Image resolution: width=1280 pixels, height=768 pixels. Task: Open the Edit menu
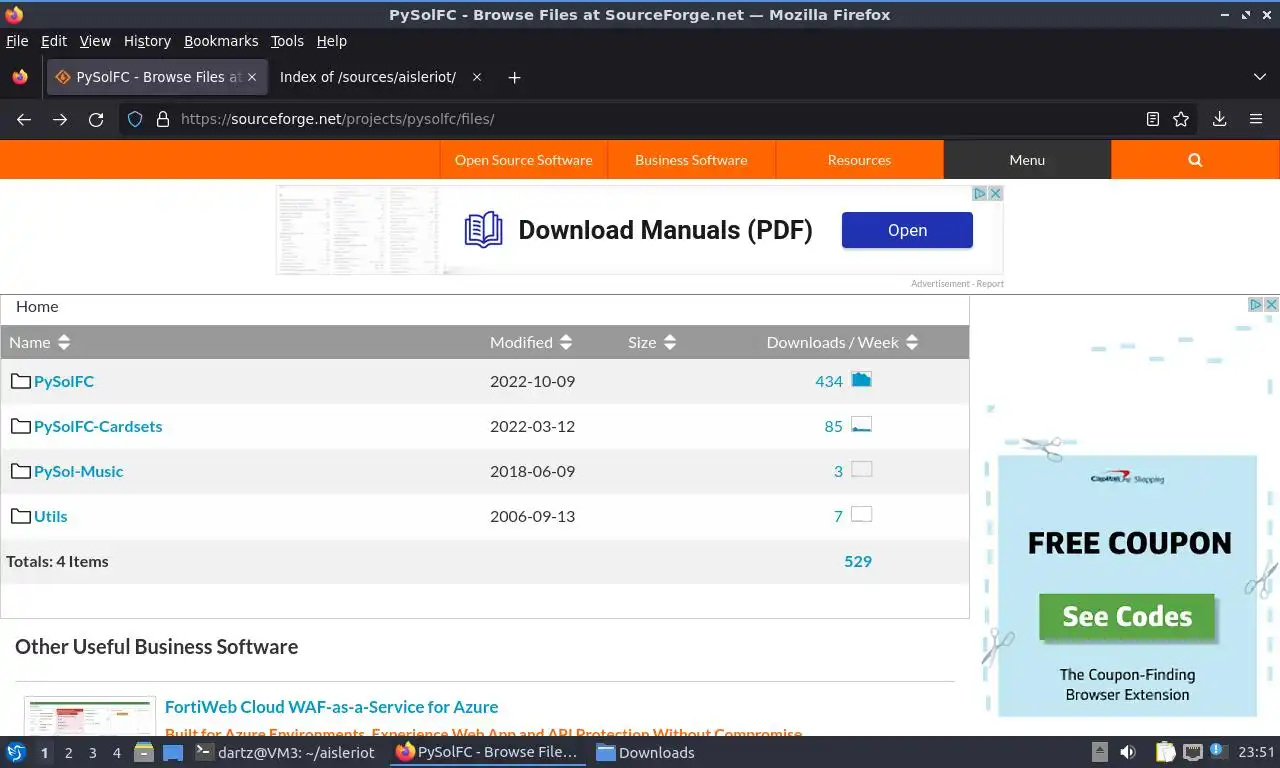point(54,41)
